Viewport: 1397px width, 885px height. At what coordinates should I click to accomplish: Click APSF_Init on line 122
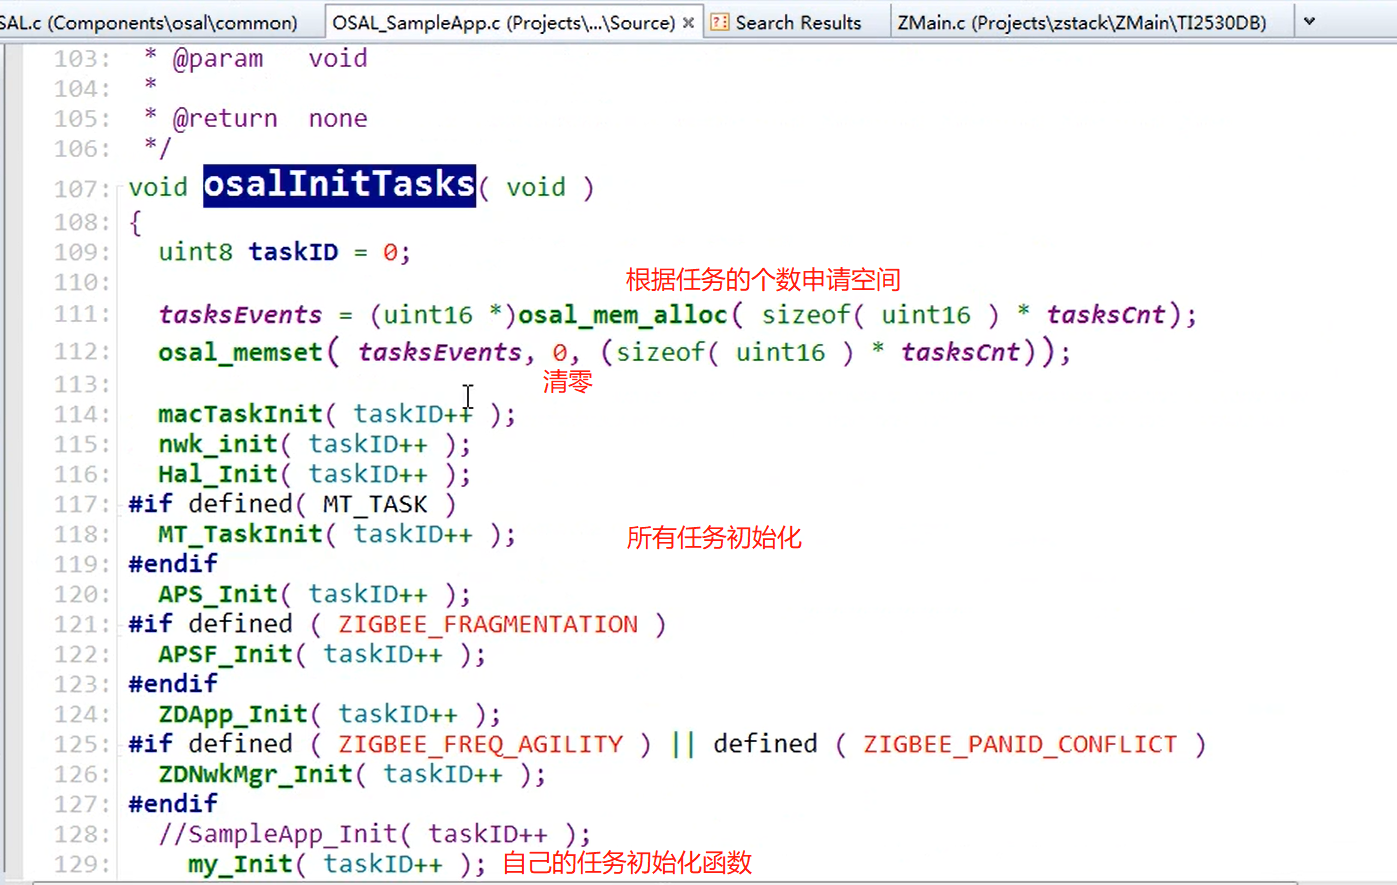pyautogui.click(x=225, y=654)
